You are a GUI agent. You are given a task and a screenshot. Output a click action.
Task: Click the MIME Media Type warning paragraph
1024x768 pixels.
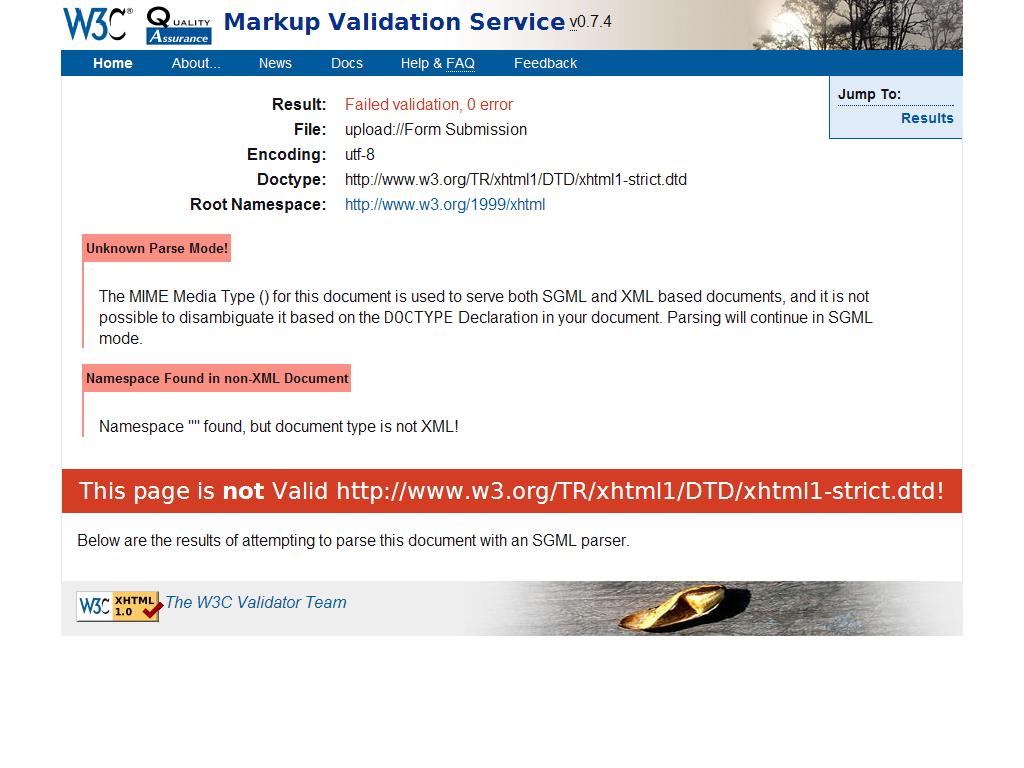pyautogui.click(x=486, y=317)
